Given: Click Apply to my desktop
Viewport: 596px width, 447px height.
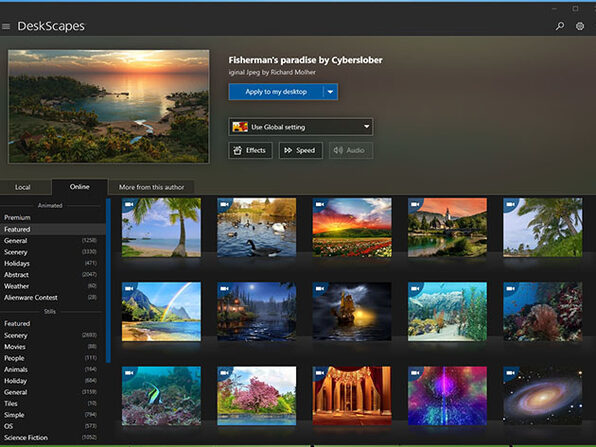Looking at the screenshot, I should coord(276,92).
